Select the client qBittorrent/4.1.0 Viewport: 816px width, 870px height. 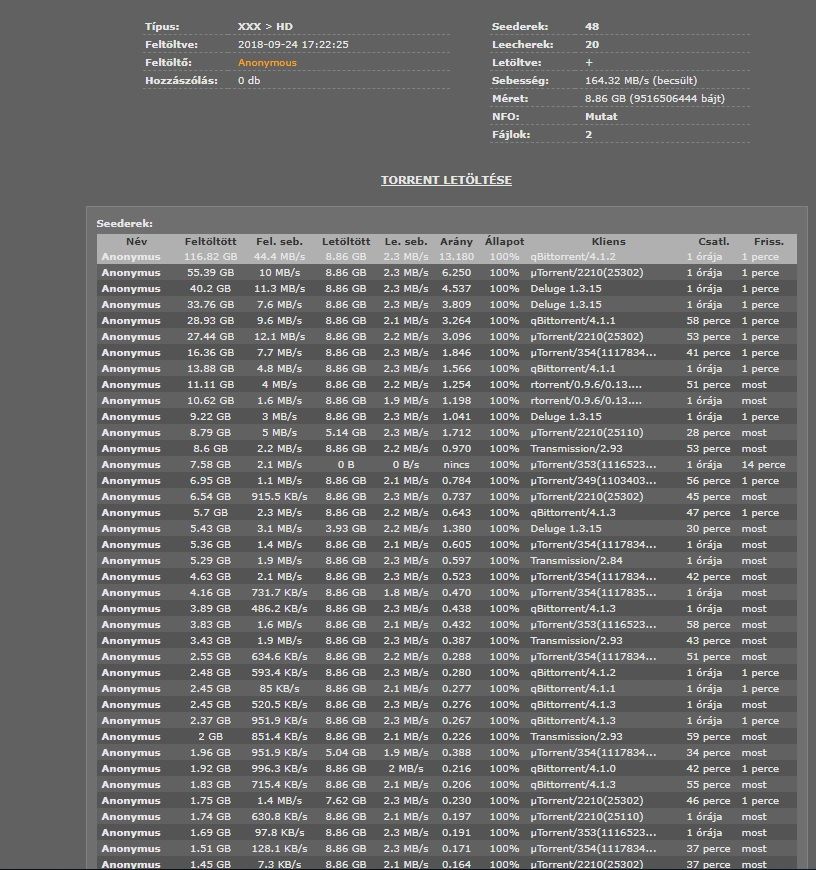[572, 769]
